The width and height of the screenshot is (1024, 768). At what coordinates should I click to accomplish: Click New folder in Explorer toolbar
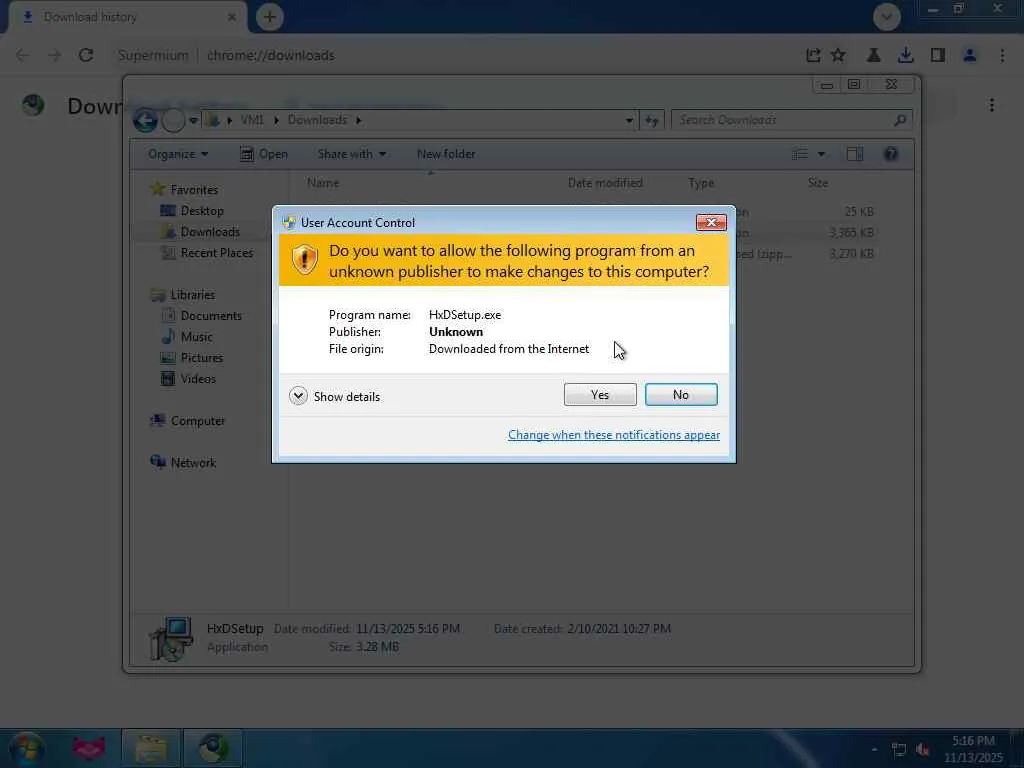(x=446, y=154)
